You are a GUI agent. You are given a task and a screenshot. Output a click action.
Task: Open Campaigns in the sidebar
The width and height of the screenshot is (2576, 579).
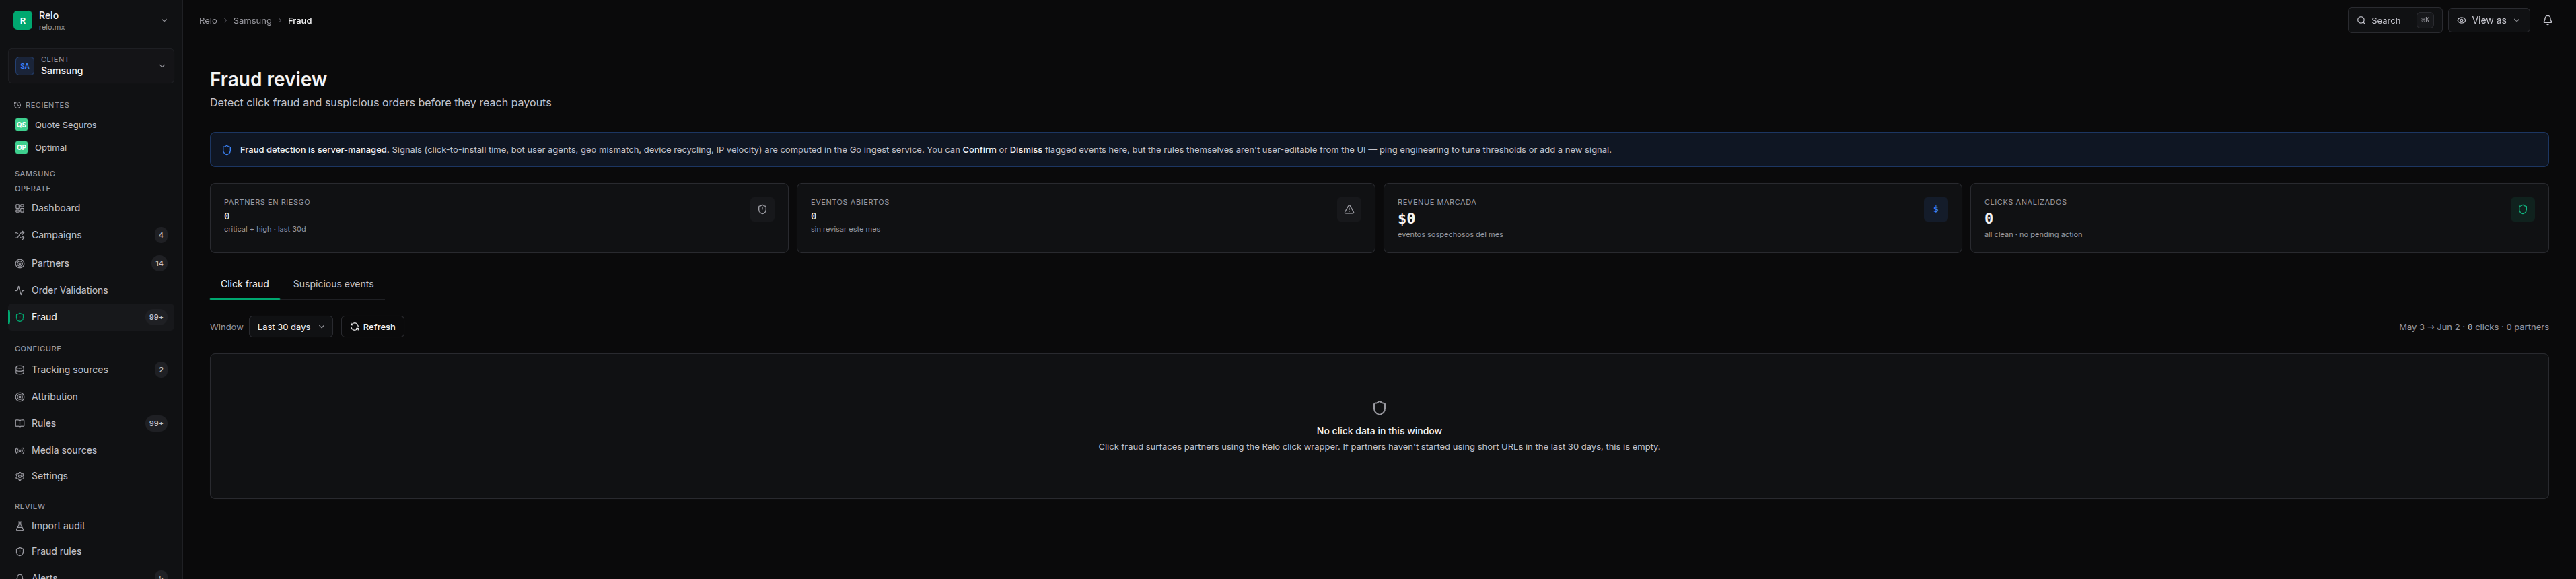91,235
